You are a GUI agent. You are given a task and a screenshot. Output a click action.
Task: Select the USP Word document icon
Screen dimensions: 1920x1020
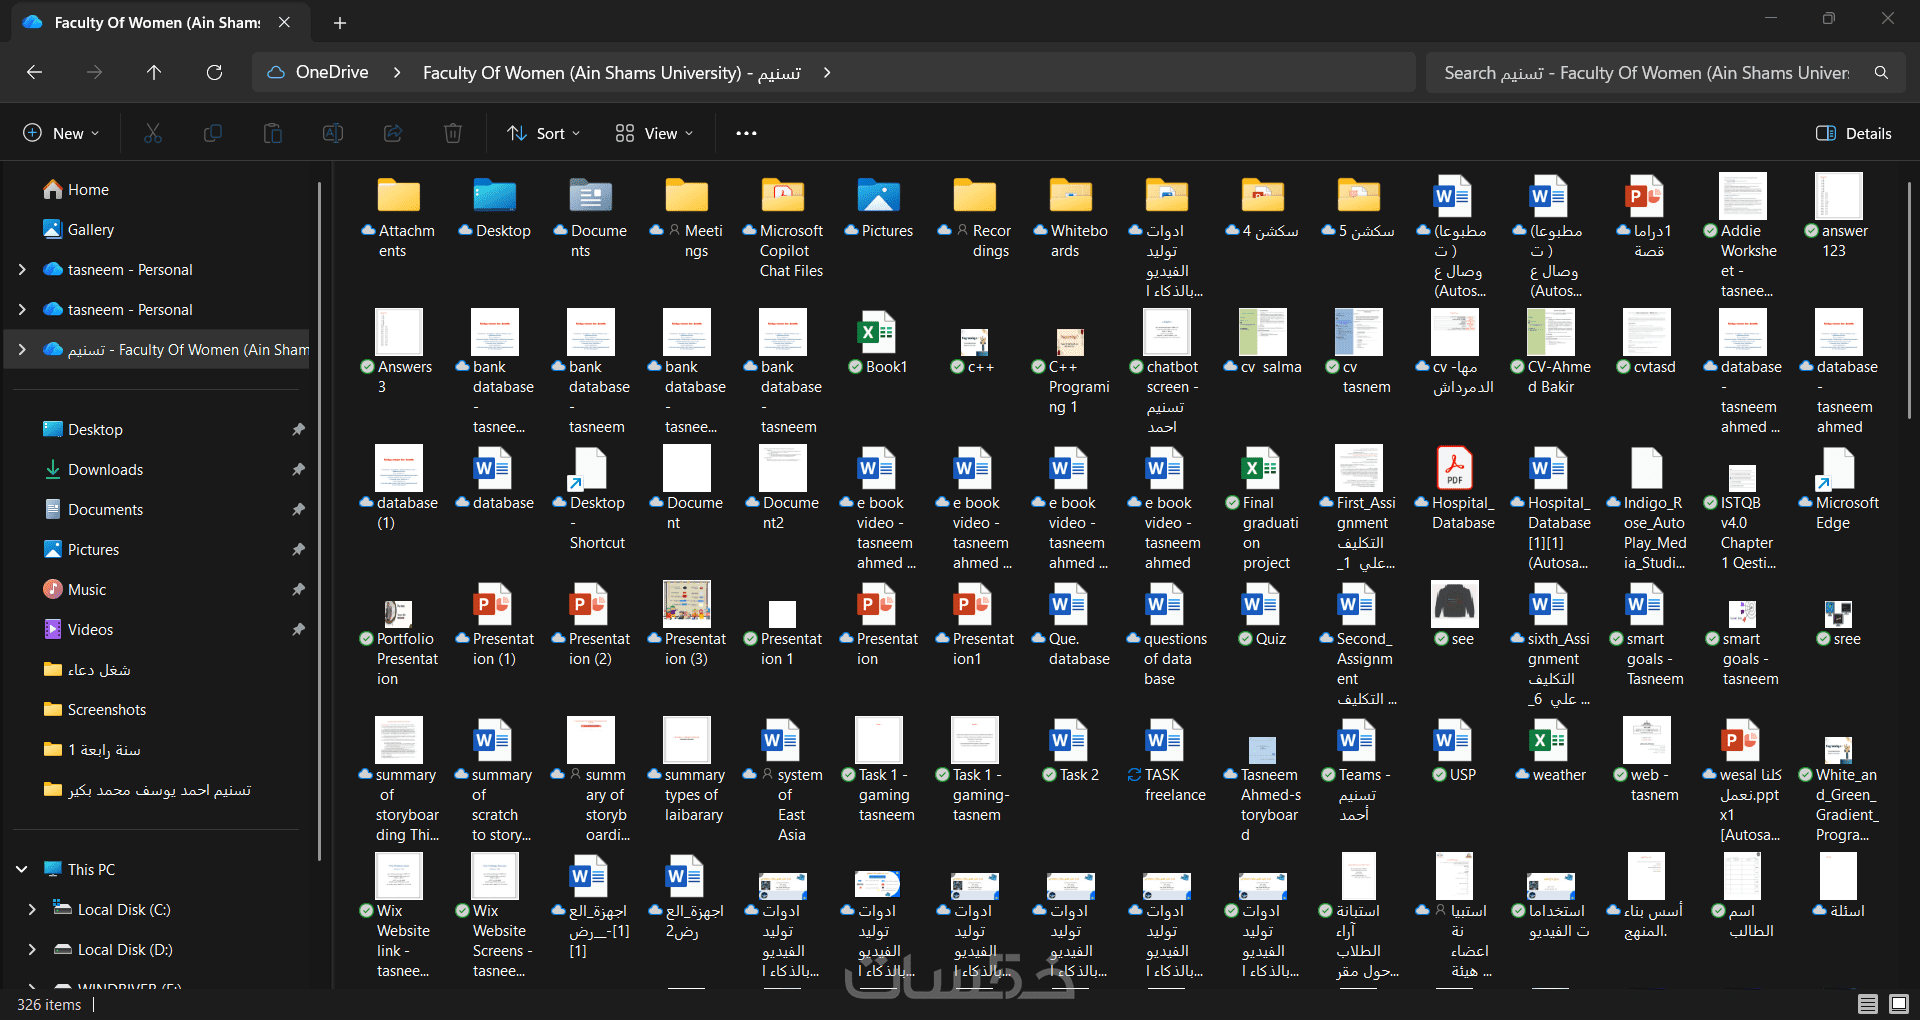coord(1455,740)
